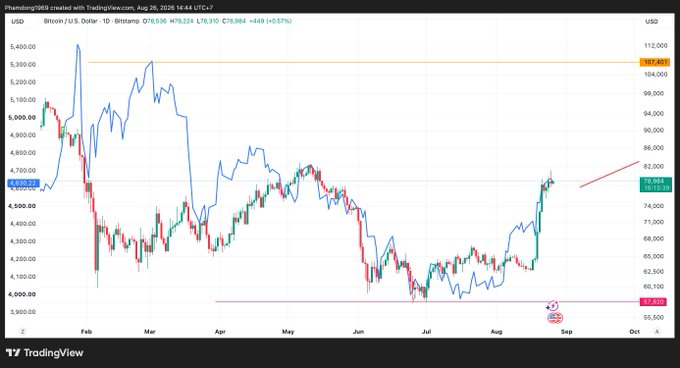Click 99,000 on the right price scale
The width and height of the screenshot is (680, 368).
(x=654, y=94)
